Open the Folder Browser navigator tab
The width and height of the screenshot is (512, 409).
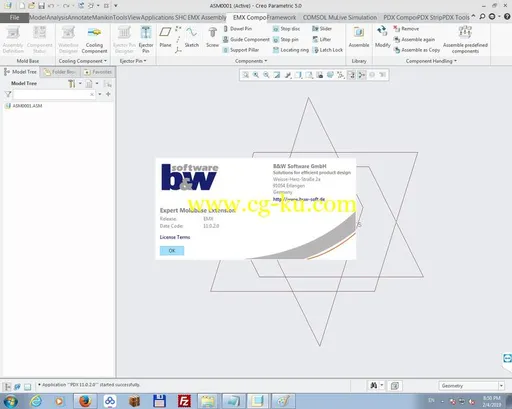[x=60, y=72]
